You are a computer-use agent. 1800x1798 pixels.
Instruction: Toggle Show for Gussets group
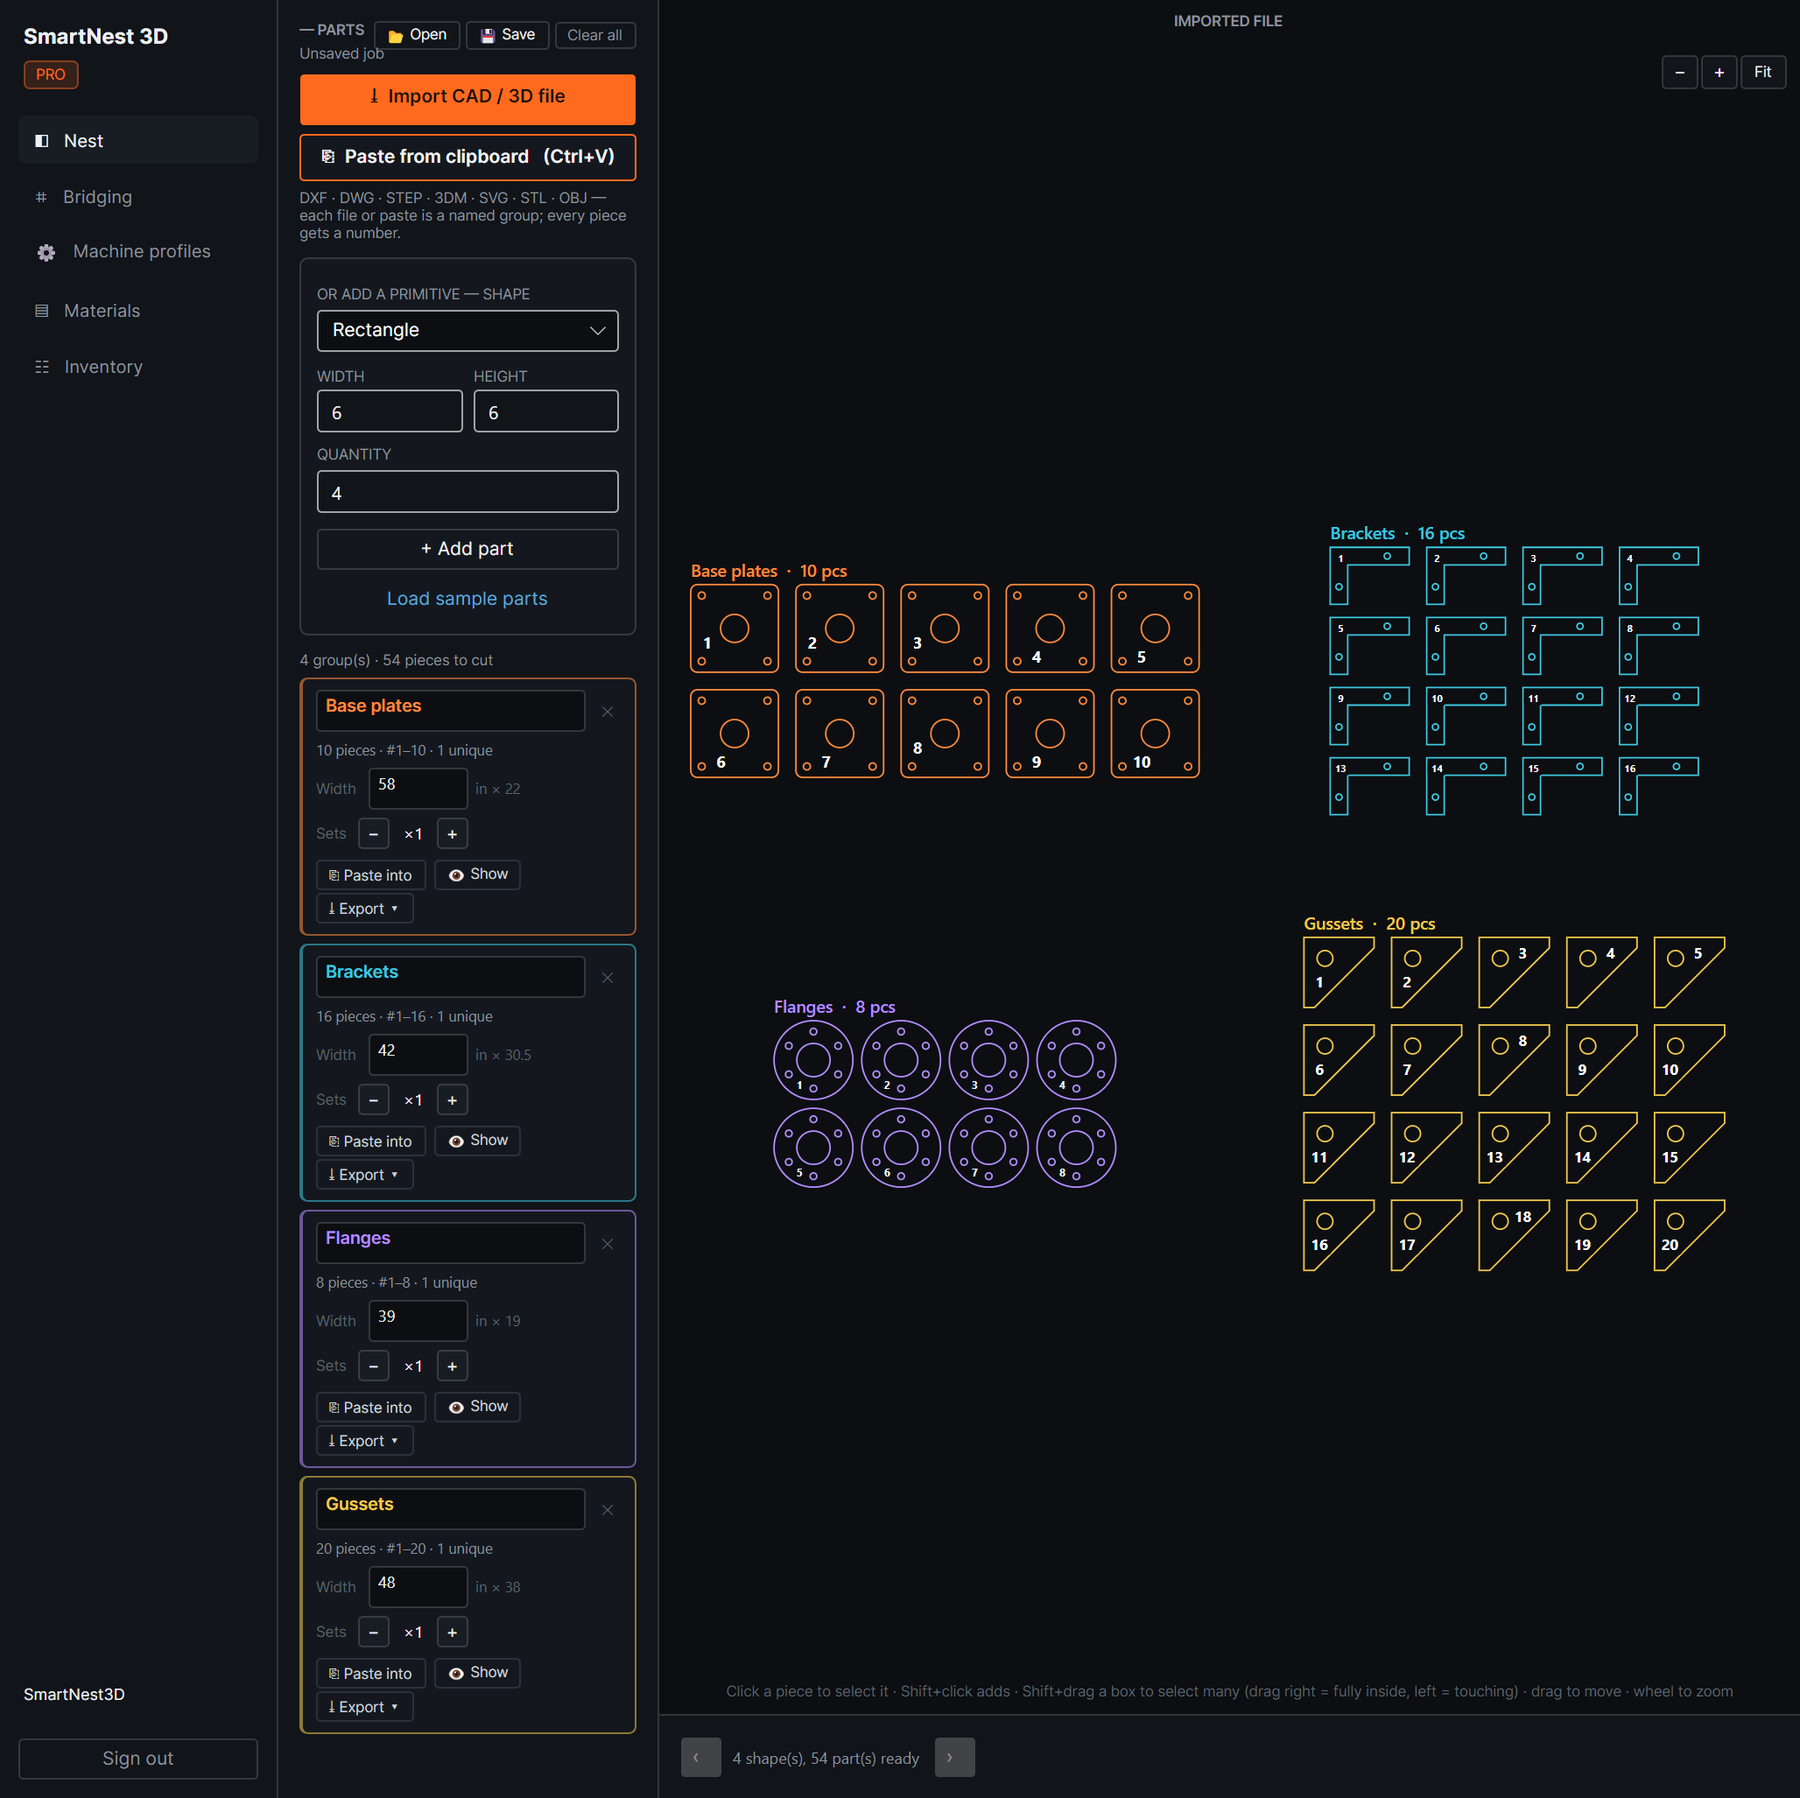click(478, 1673)
